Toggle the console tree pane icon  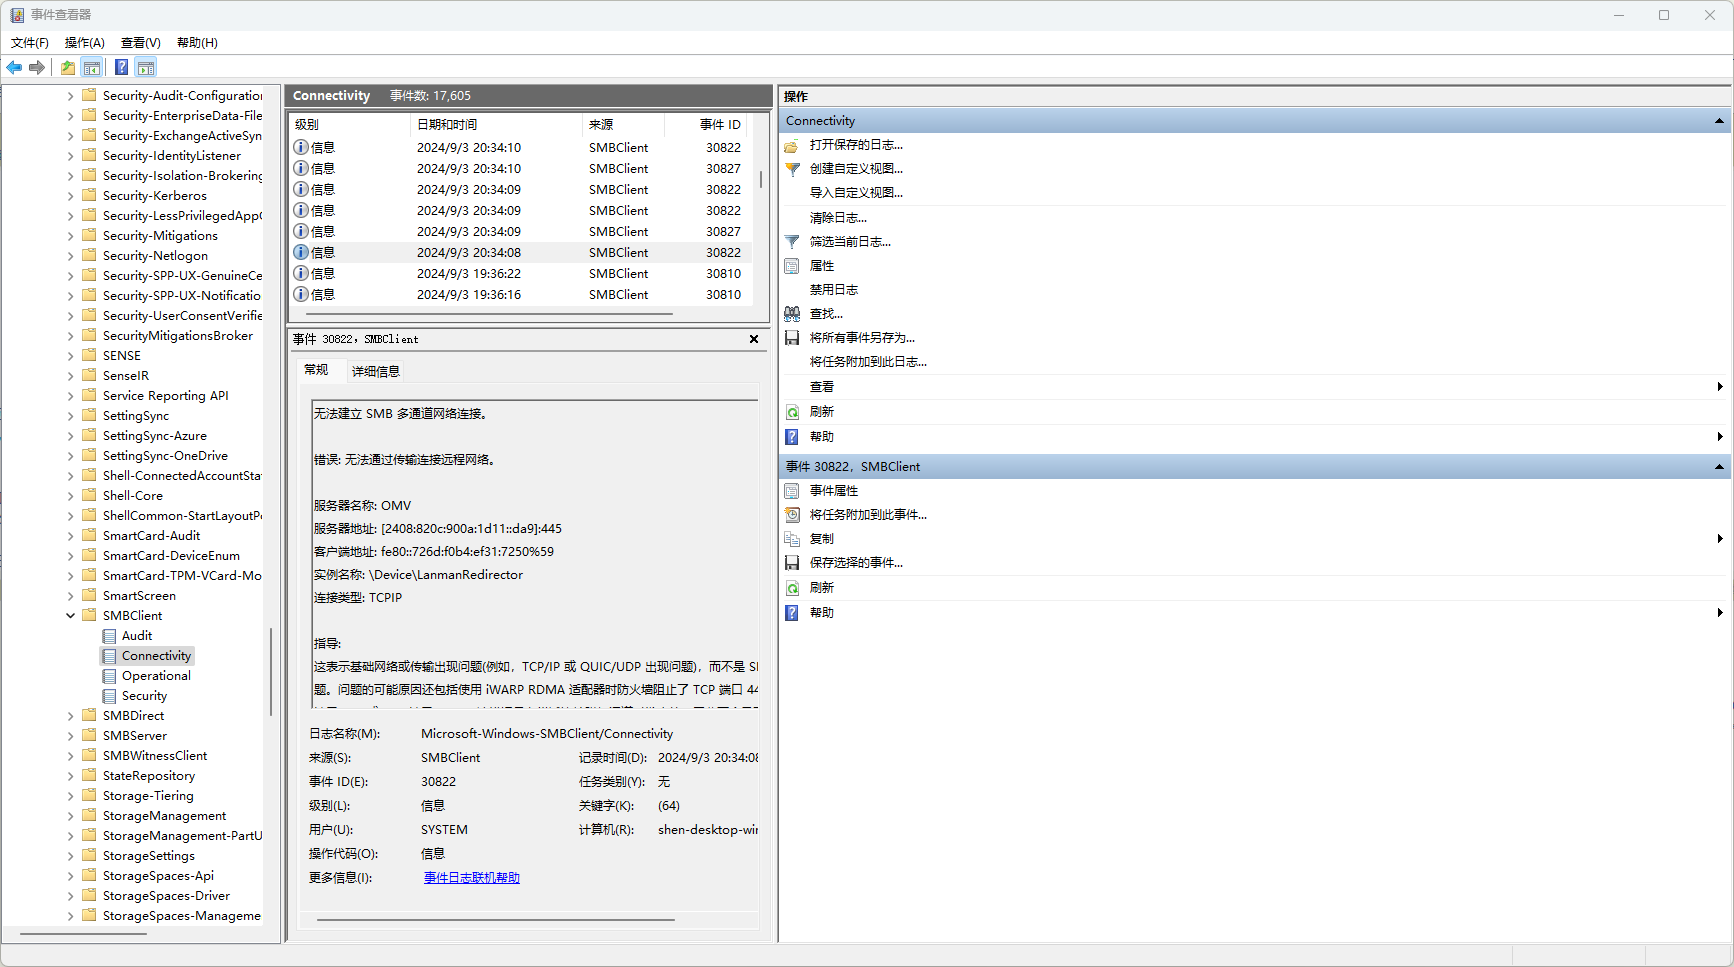pyautogui.click(x=92, y=67)
